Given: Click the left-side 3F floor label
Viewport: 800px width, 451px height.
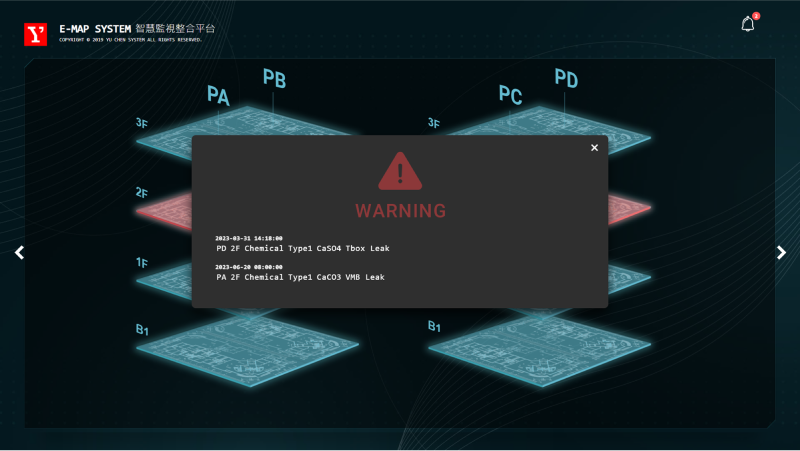Looking at the screenshot, I should tap(142, 124).
